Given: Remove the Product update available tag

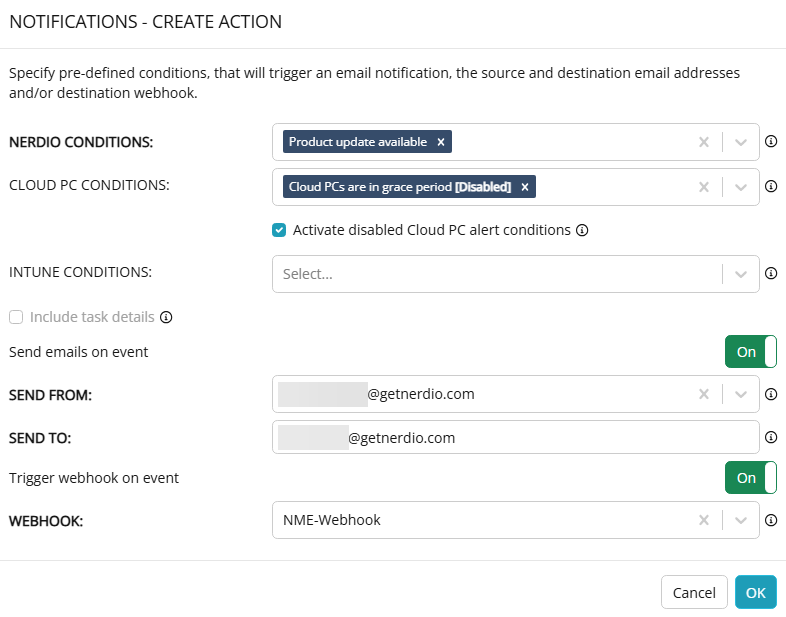Looking at the screenshot, I should tap(441, 142).
